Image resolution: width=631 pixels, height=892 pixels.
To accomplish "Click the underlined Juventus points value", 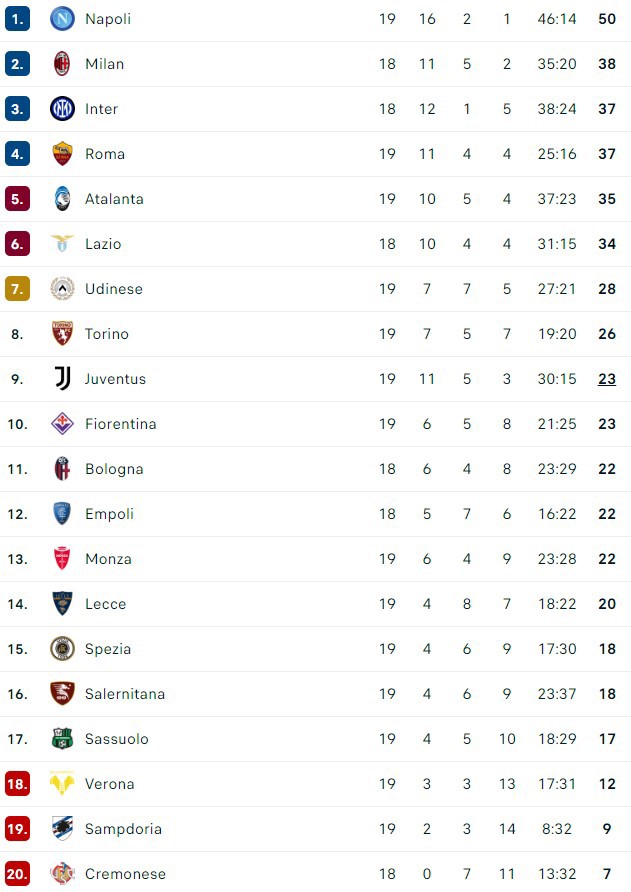I will pyautogui.click(x=607, y=379).
